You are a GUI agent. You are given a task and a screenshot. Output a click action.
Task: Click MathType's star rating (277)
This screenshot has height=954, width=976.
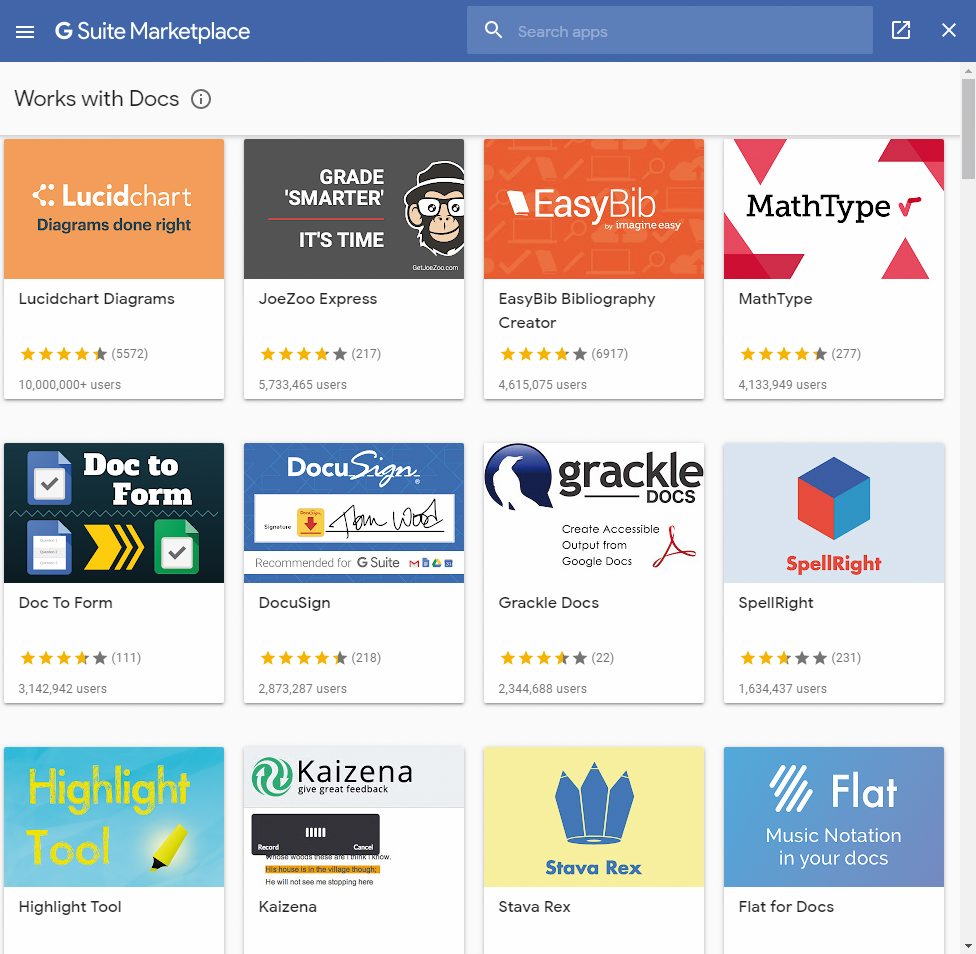(800, 354)
